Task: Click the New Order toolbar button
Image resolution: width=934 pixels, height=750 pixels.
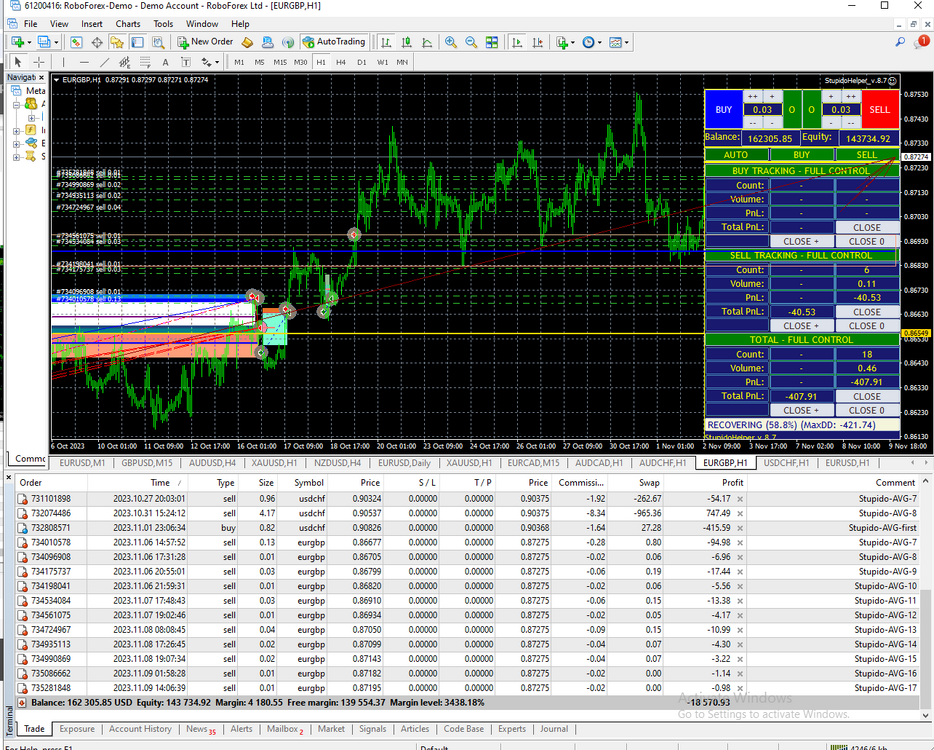Action: 206,42
